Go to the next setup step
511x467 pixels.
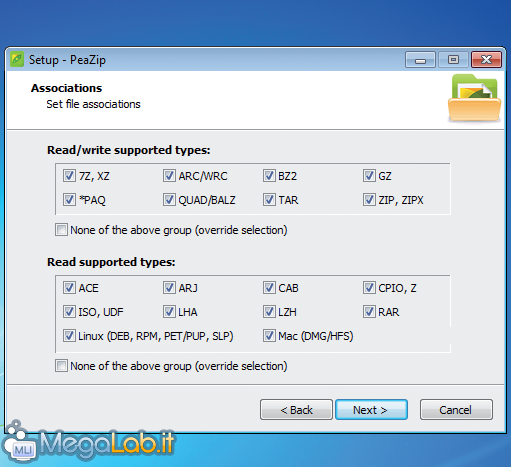point(371,410)
